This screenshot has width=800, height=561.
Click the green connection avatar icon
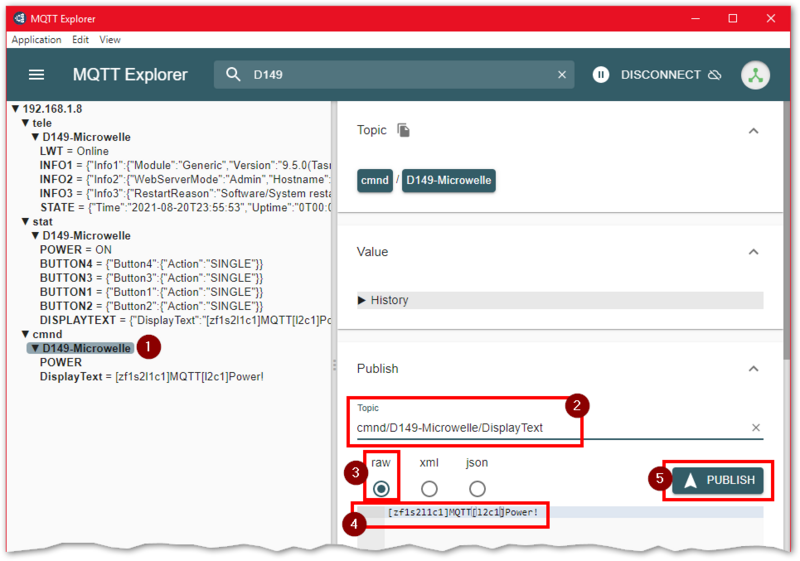click(x=755, y=75)
